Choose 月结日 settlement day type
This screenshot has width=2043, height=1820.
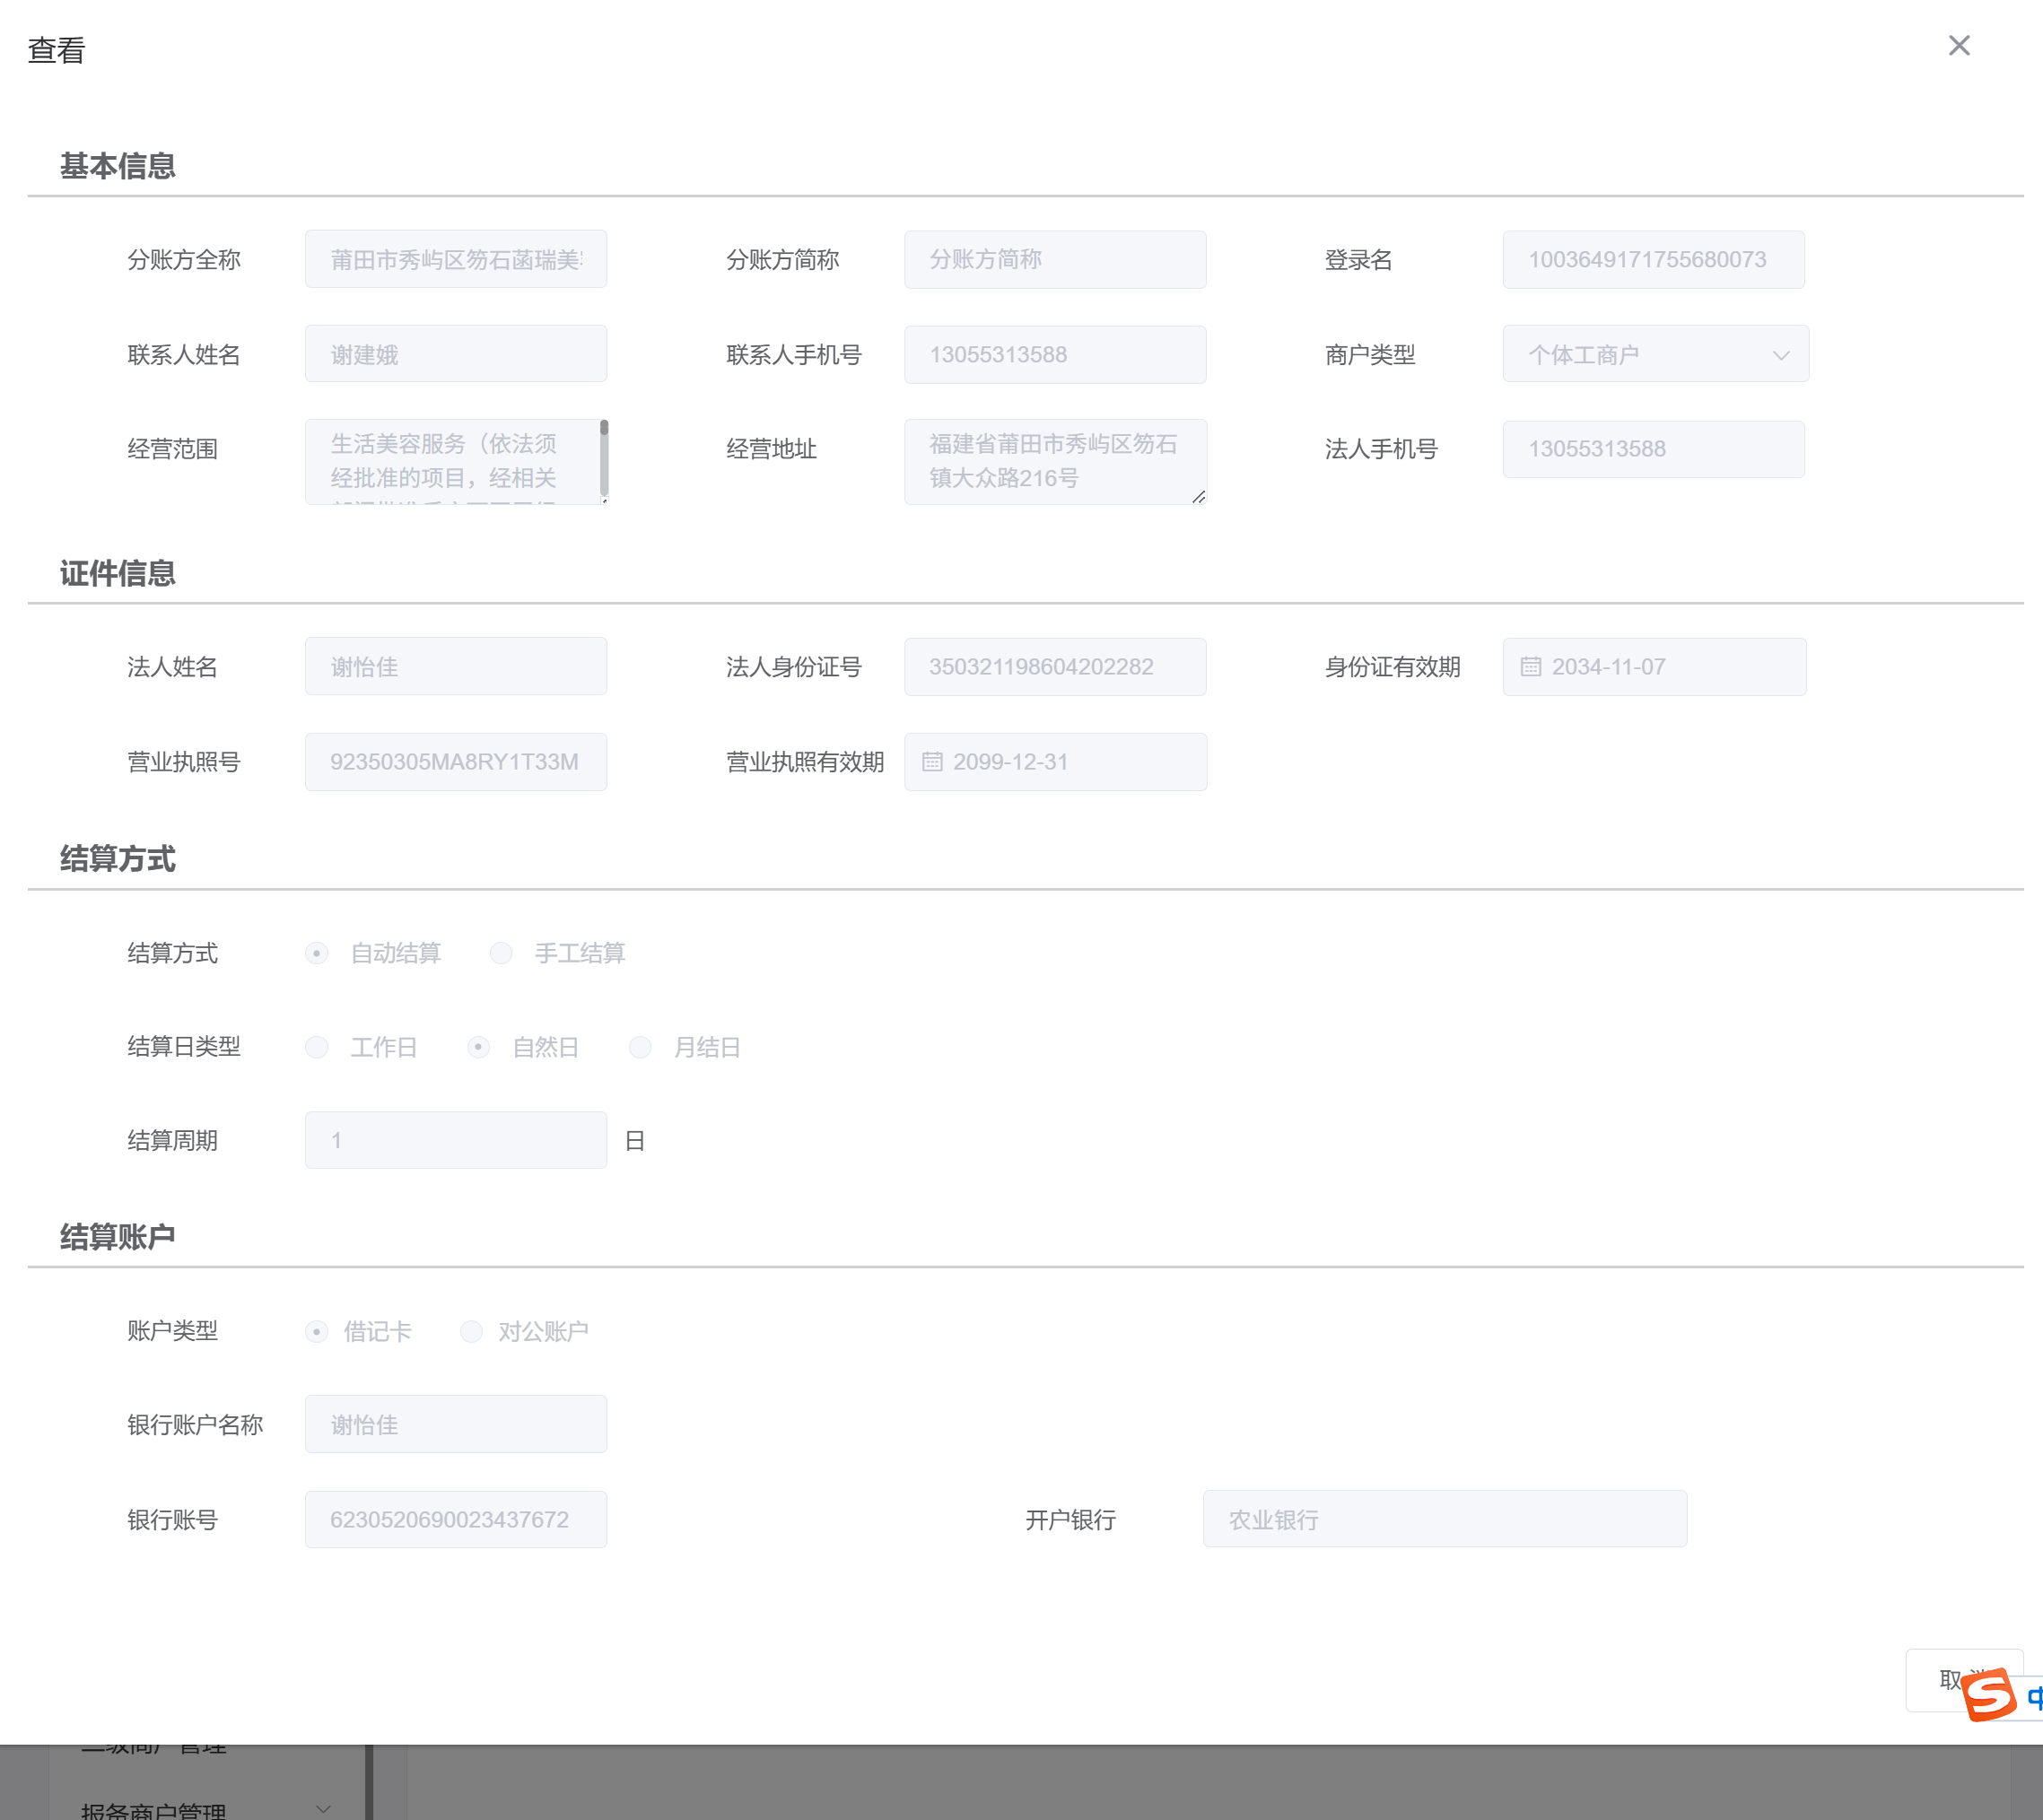tap(640, 1047)
